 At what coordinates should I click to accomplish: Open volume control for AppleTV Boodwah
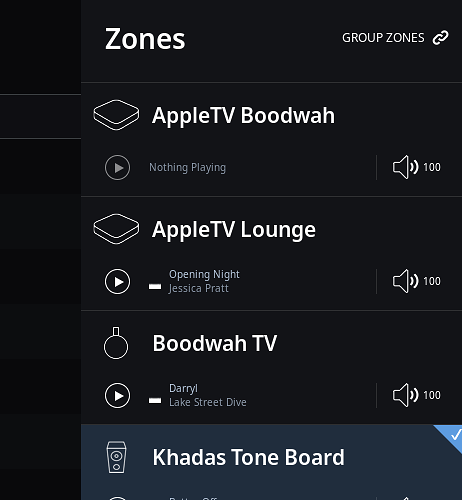[x=417, y=167]
